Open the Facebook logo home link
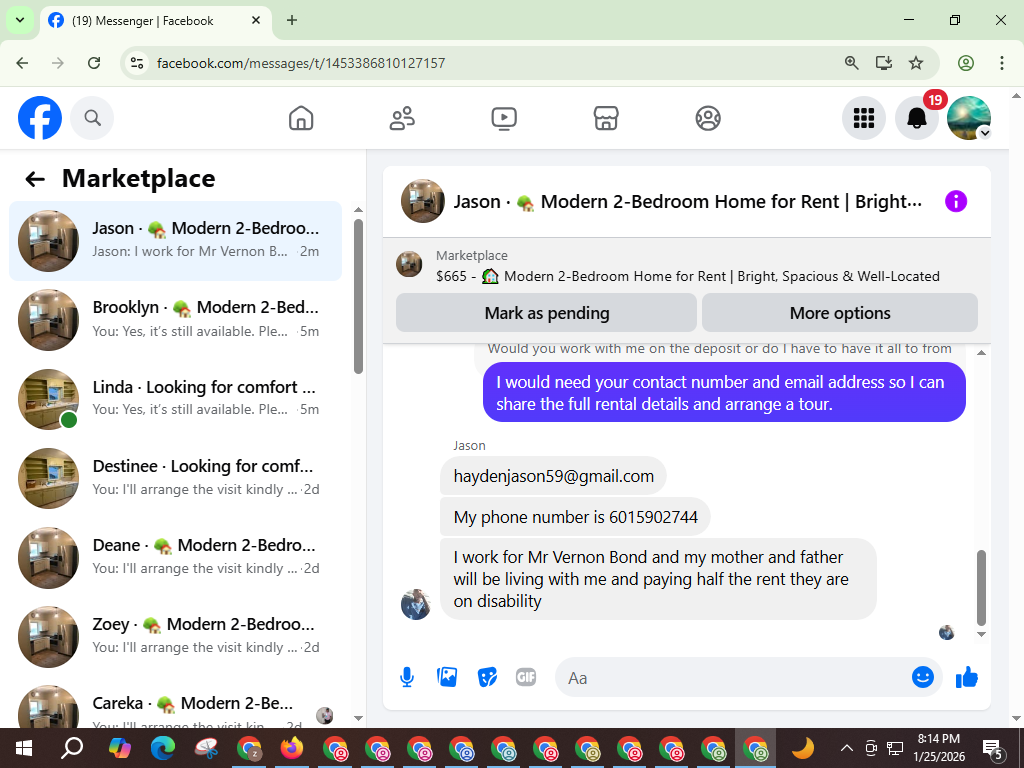This screenshot has width=1024, height=768. click(40, 118)
